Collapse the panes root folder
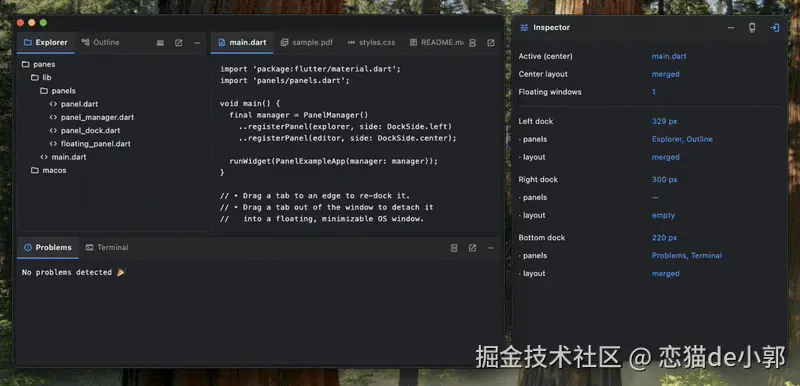Screen dimensions: 800x386 point(26,65)
